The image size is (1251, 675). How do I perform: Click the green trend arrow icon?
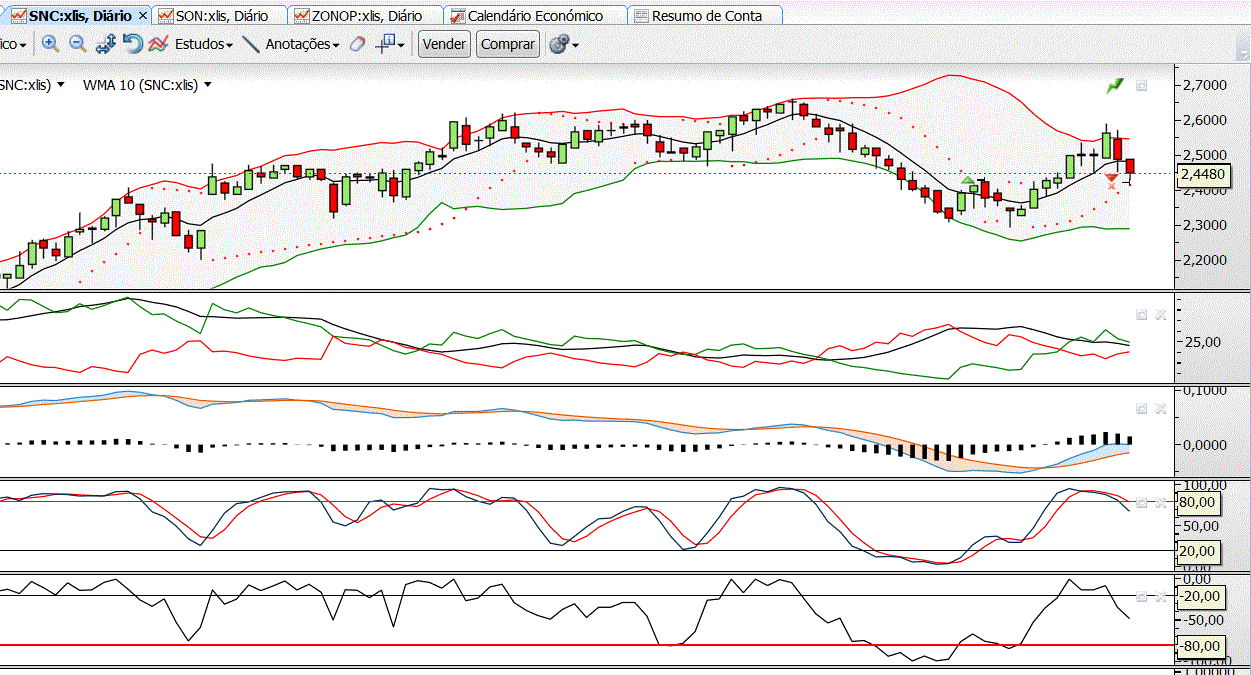[x=1115, y=86]
